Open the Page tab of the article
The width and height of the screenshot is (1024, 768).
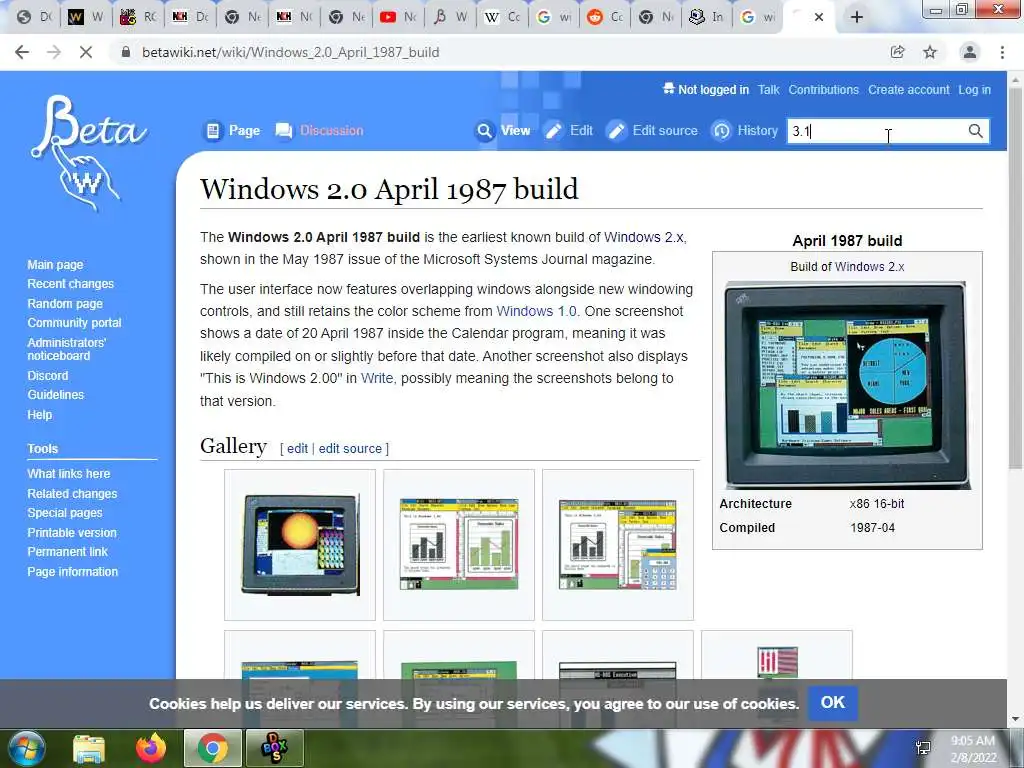pyautogui.click(x=244, y=131)
